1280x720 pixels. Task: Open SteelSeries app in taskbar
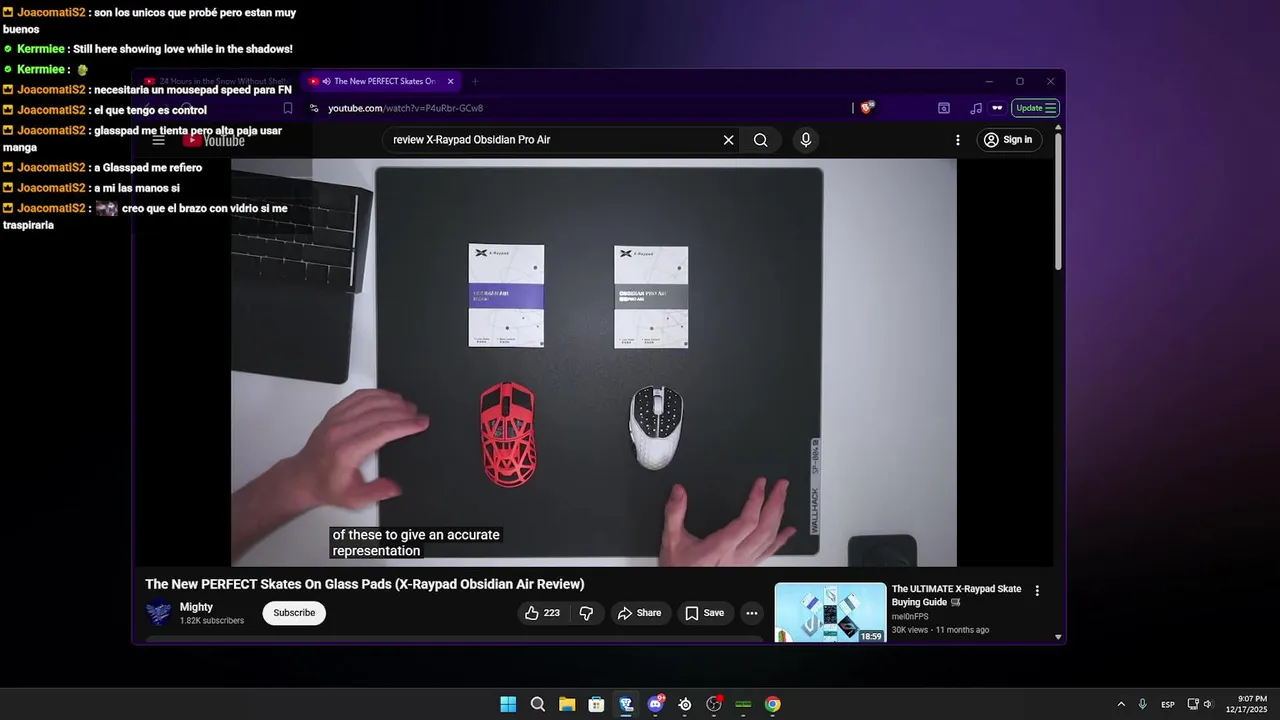[685, 704]
